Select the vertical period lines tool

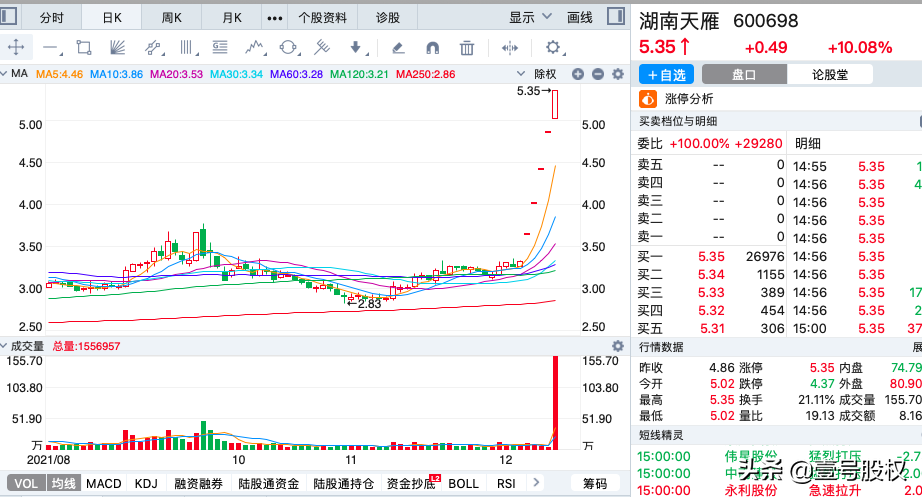[x=187, y=48]
